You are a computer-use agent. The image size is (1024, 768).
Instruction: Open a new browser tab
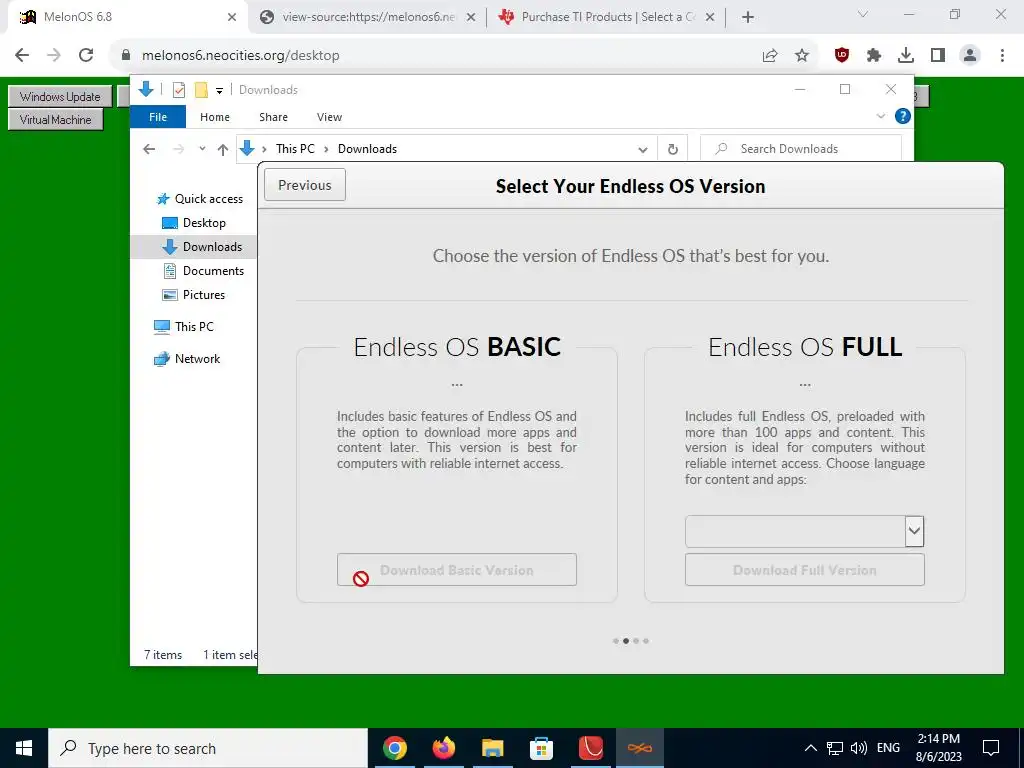(748, 18)
